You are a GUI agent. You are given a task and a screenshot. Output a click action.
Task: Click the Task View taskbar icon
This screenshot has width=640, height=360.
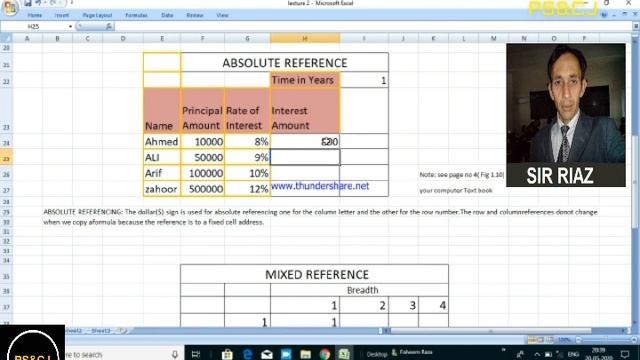tap(196, 354)
